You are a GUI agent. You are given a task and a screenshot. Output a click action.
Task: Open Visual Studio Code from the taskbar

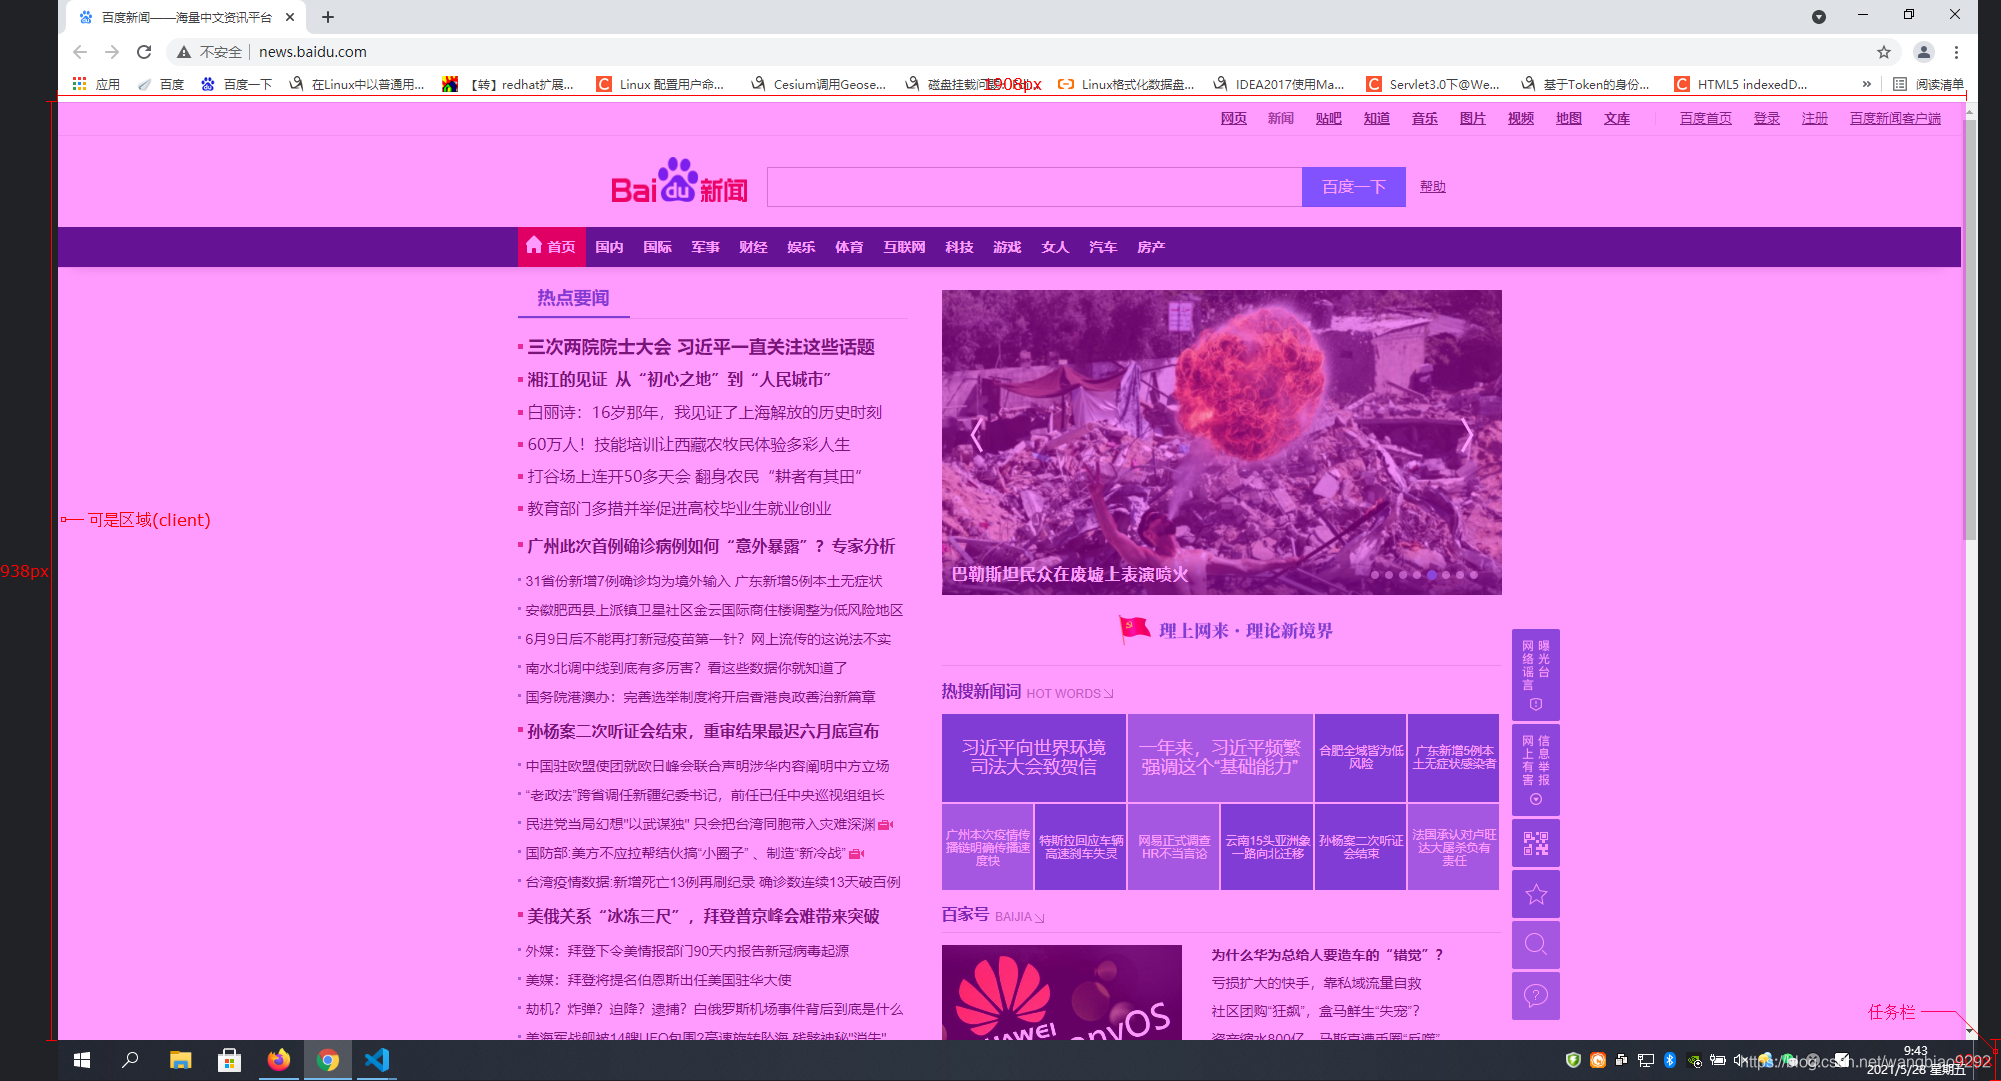click(x=377, y=1060)
